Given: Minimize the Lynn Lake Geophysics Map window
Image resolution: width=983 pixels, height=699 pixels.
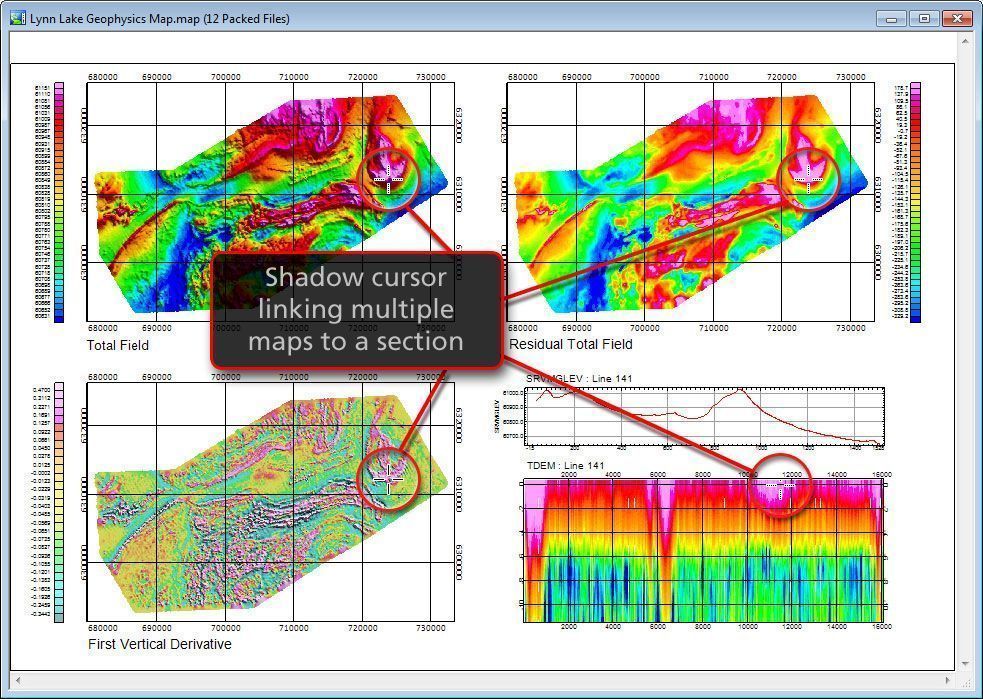Looking at the screenshot, I should pos(891,18).
